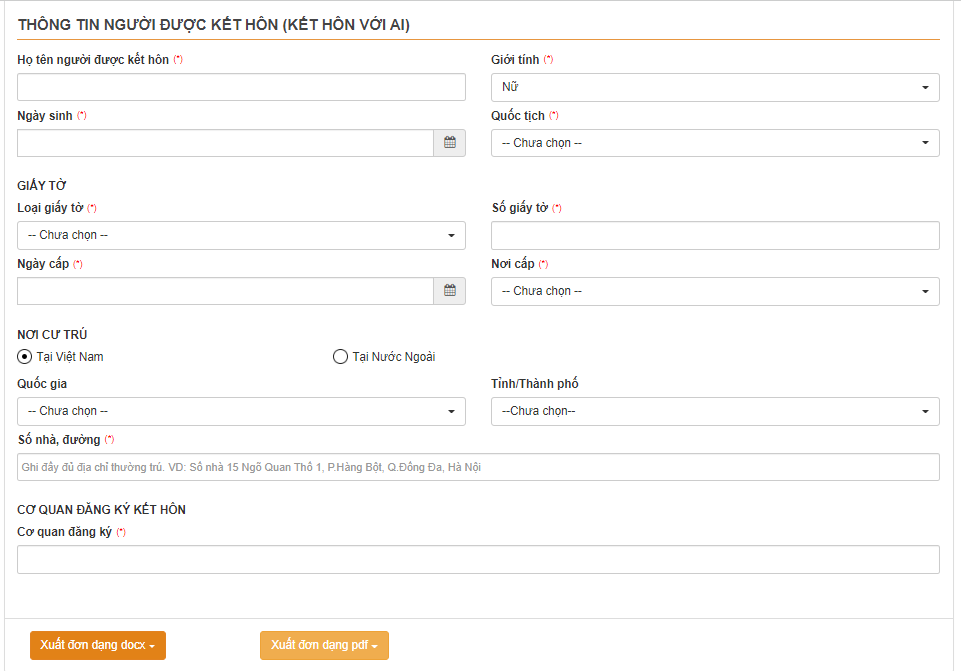Expand the Tỉnh/Thành phố dropdown
This screenshot has width=961, height=671.
714,411
